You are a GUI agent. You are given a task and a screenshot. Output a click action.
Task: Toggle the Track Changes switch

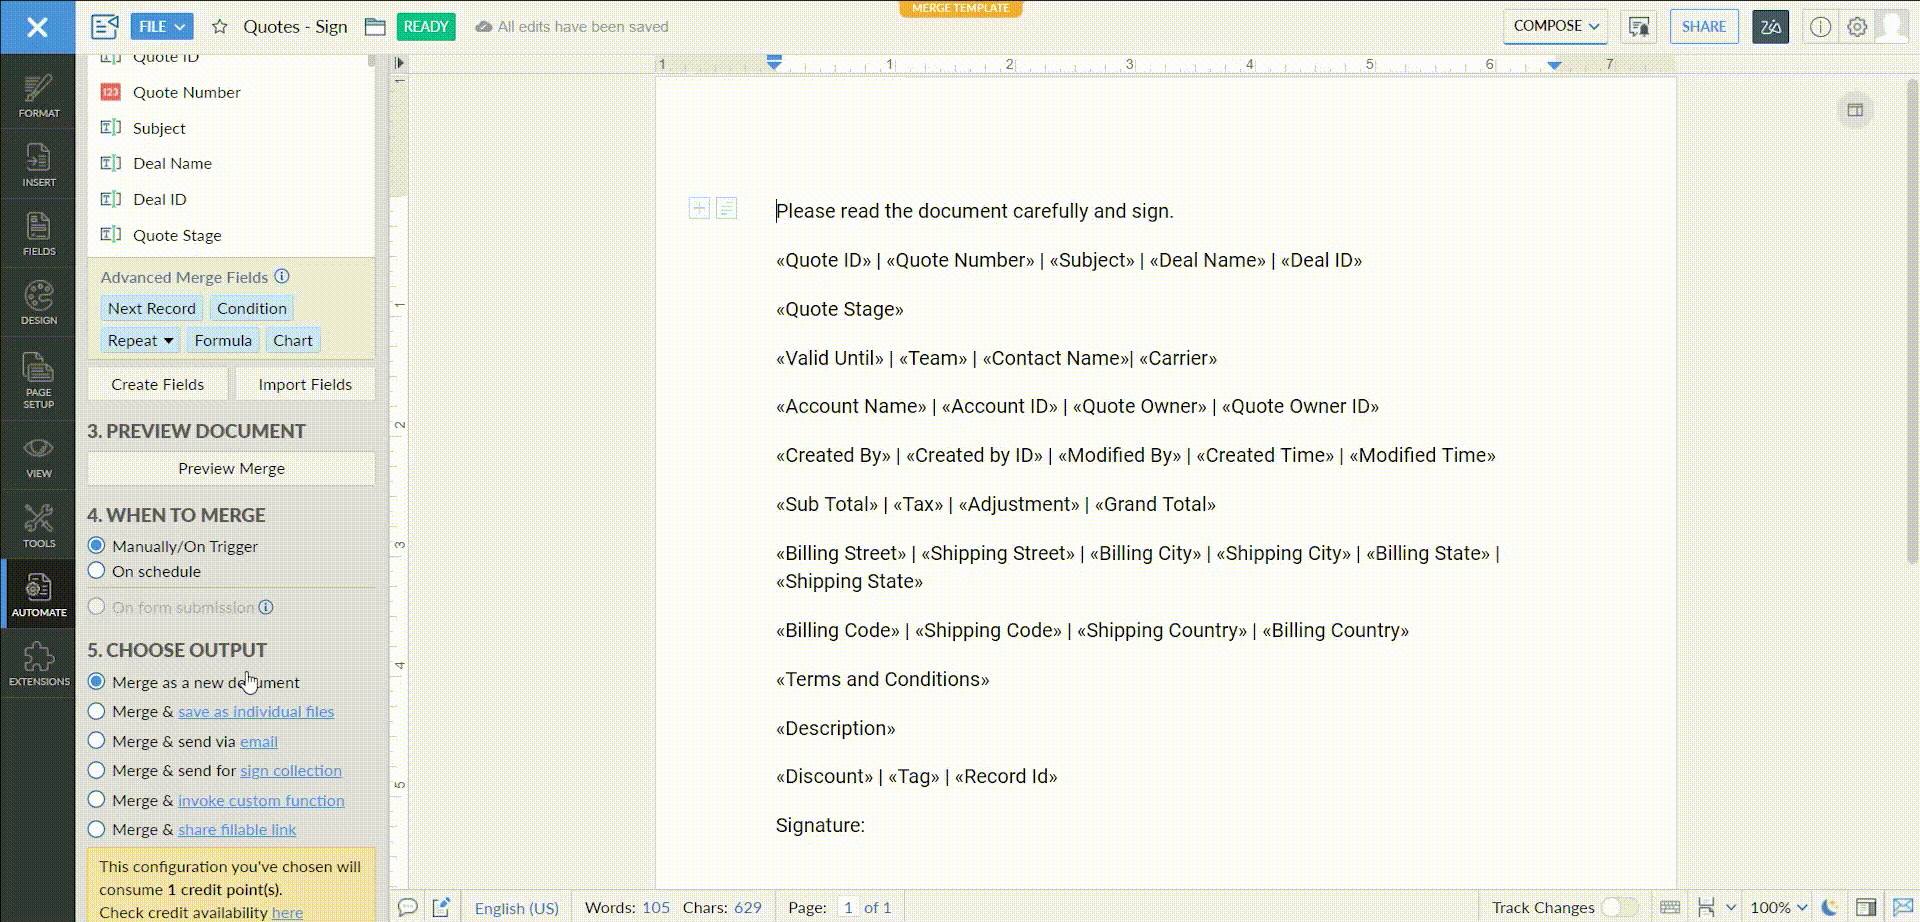pyautogui.click(x=1618, y=907)
